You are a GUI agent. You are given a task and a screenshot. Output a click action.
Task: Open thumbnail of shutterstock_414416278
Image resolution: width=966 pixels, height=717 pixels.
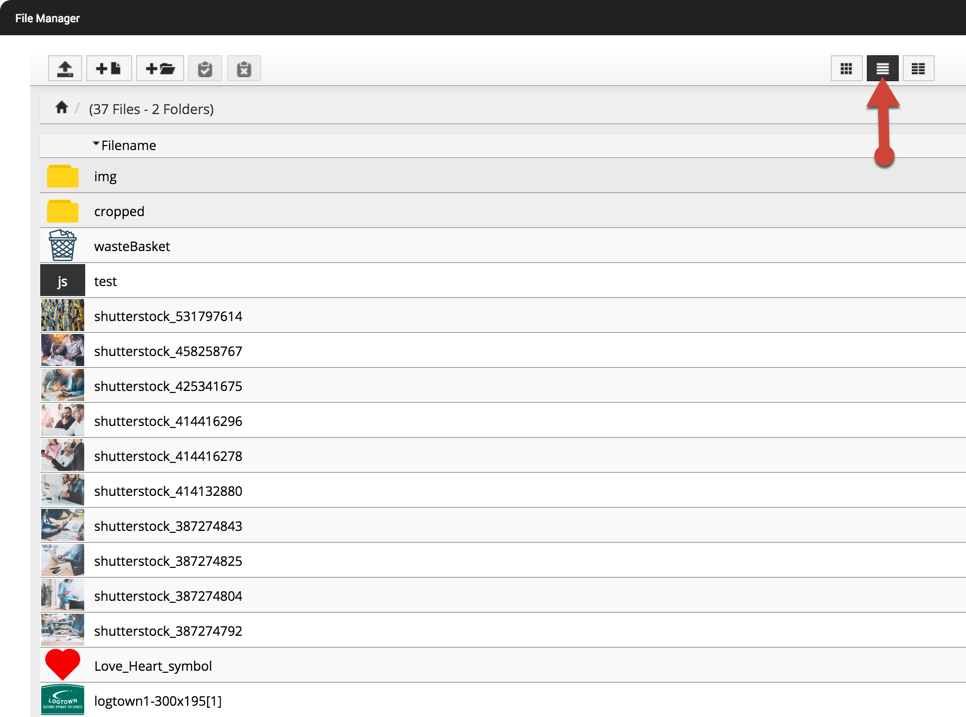pos(63,456)
